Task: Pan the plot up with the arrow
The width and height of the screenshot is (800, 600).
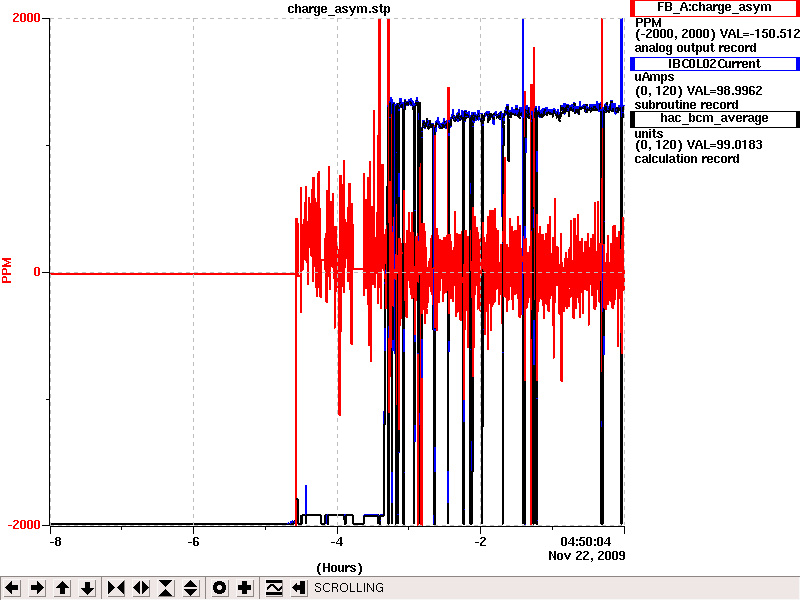Action: tap(62, 588)
